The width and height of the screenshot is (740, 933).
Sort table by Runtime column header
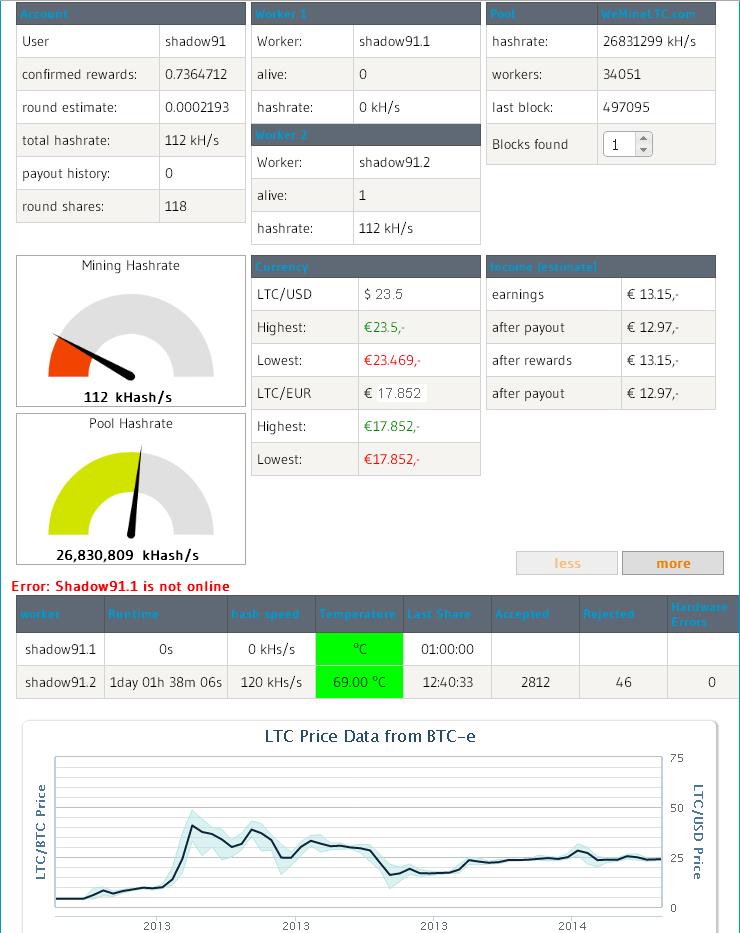pyautogui.click(x=133, y=614)
